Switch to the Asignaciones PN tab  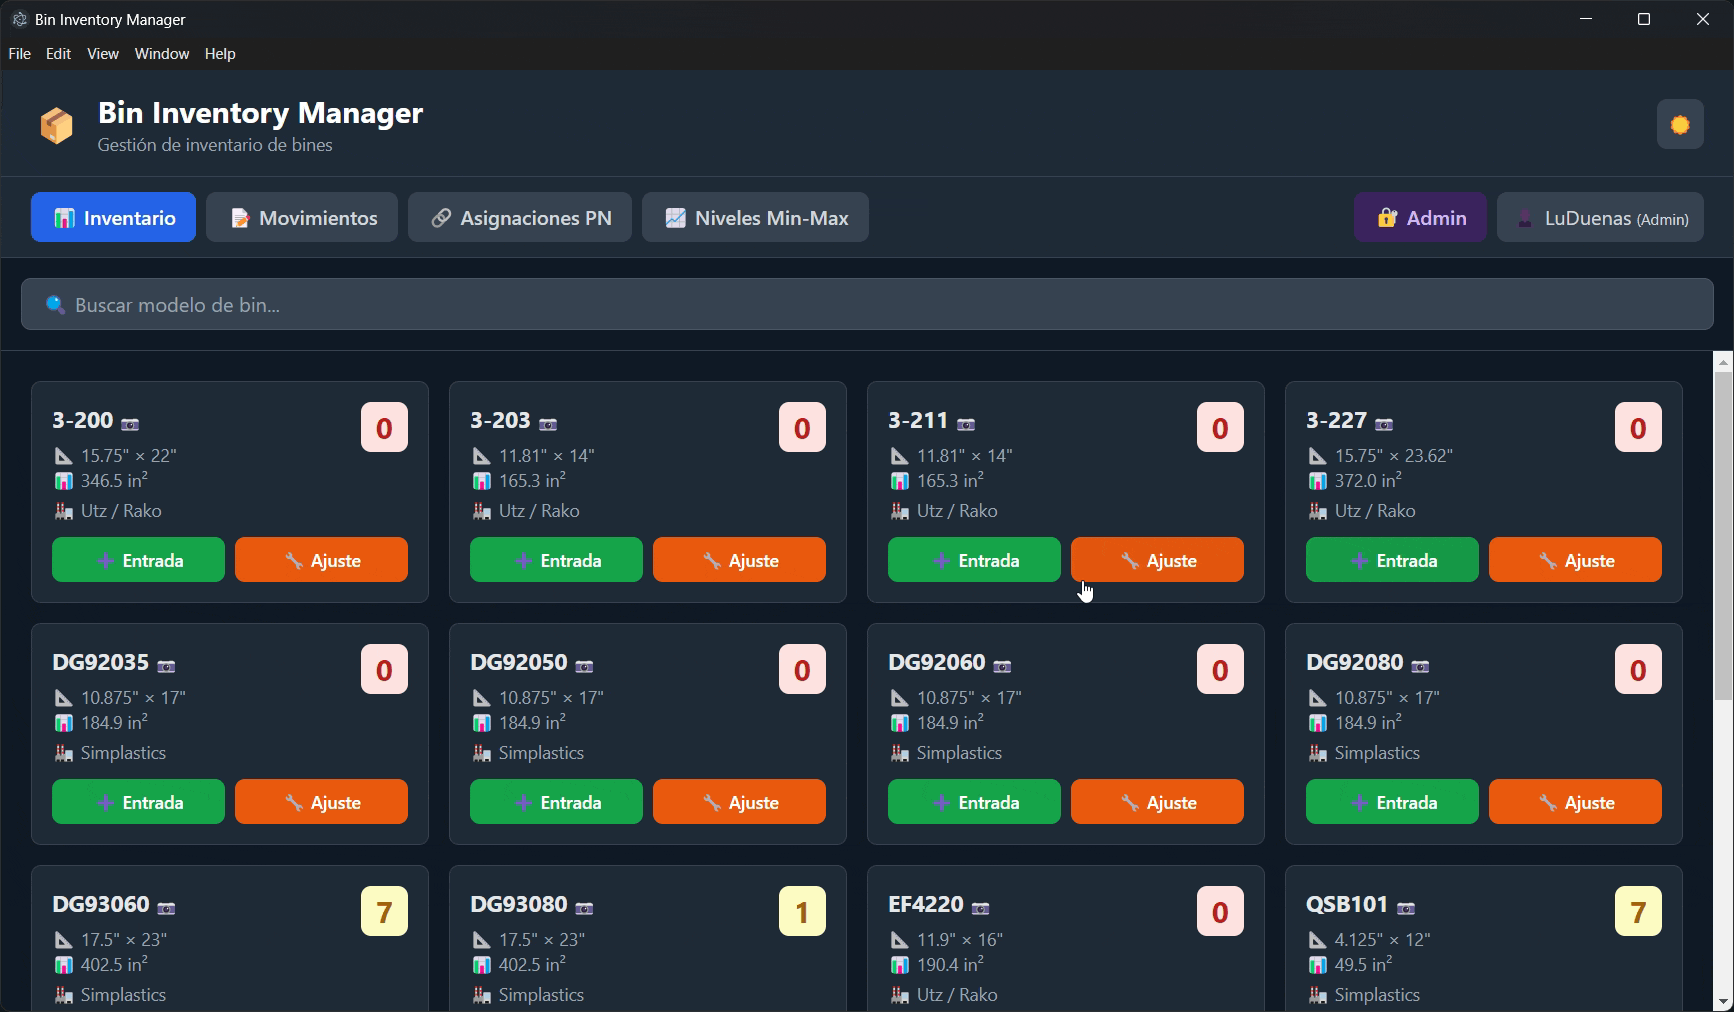[519, 217]
